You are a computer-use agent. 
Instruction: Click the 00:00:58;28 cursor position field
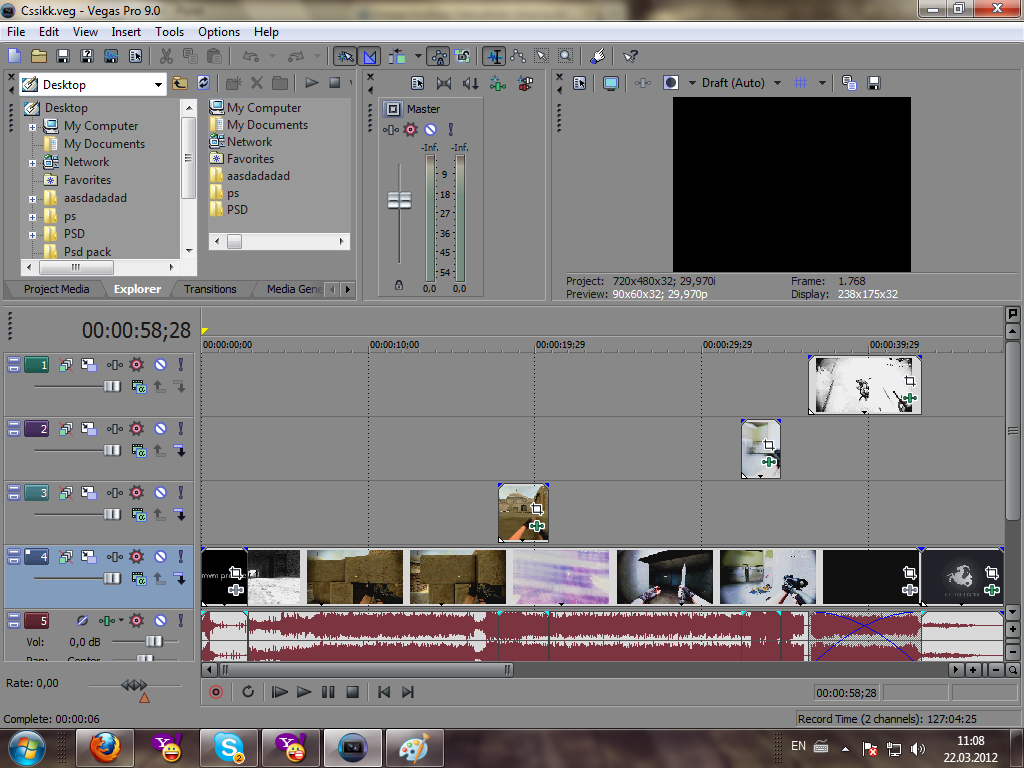(846, 693)
